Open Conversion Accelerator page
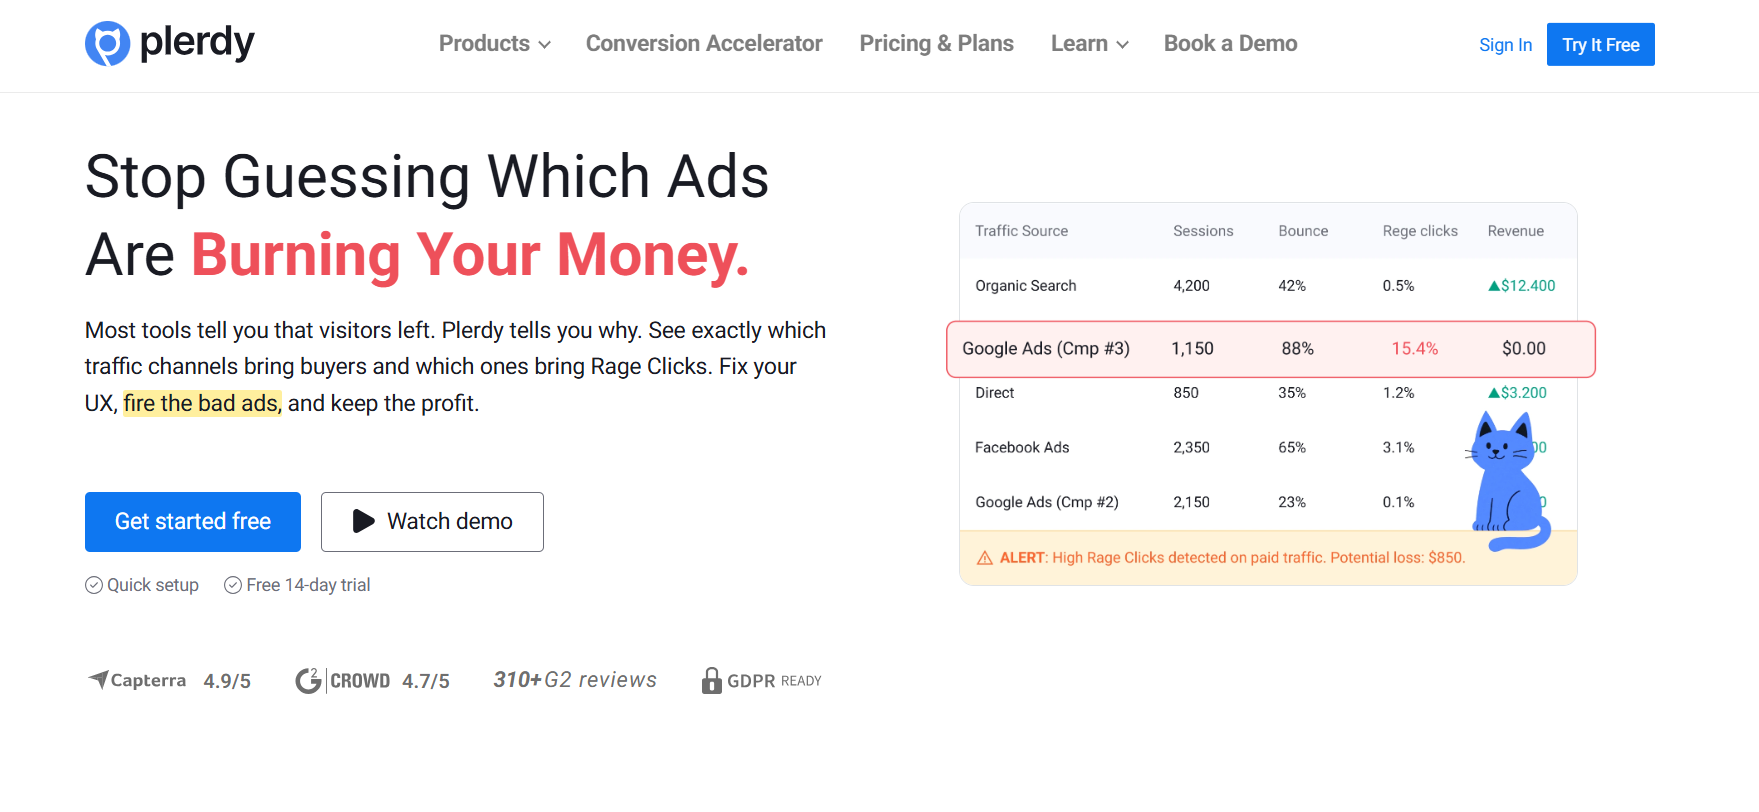The height and width of the screenshot is (812, 1759). [x=704, y=44]
